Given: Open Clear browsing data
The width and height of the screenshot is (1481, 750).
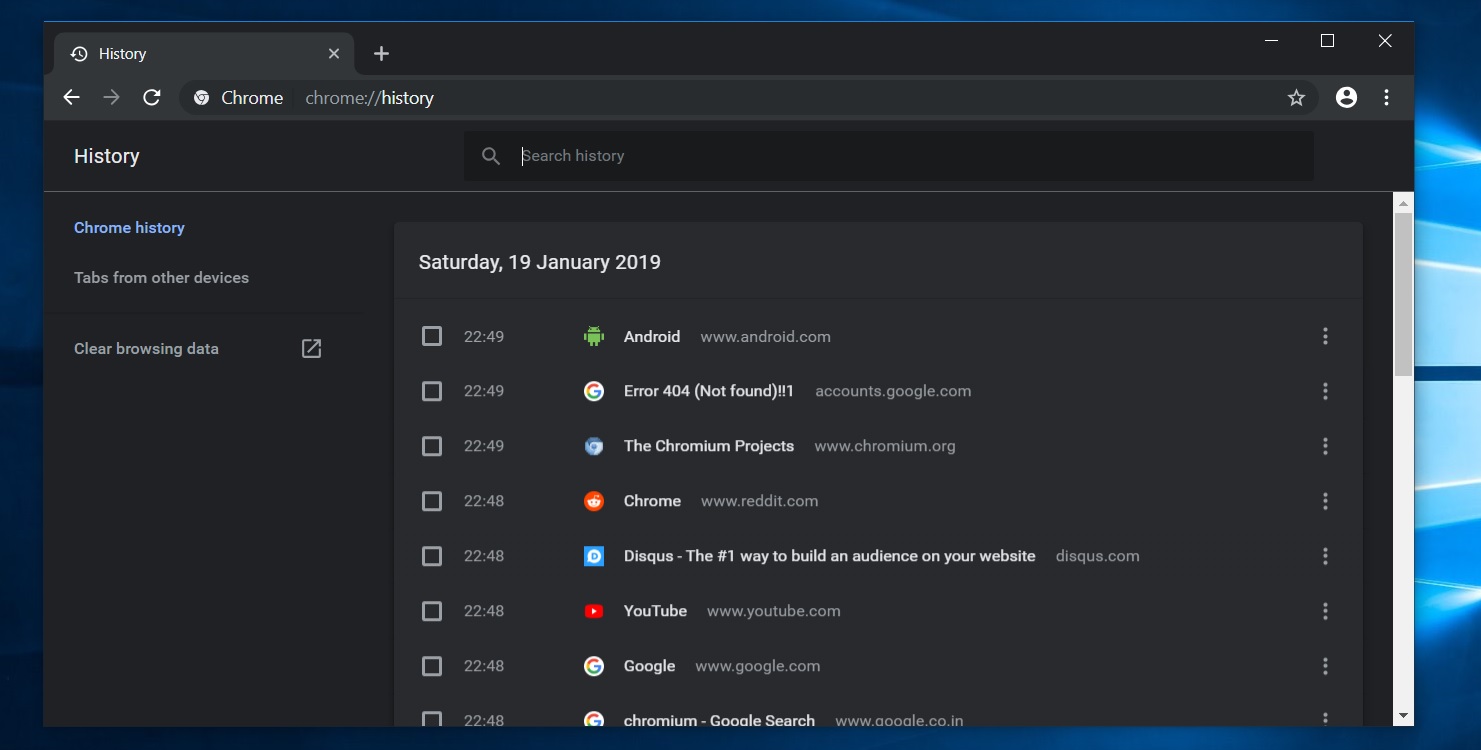Looking at the screenshot, I should tap(146, 349).
